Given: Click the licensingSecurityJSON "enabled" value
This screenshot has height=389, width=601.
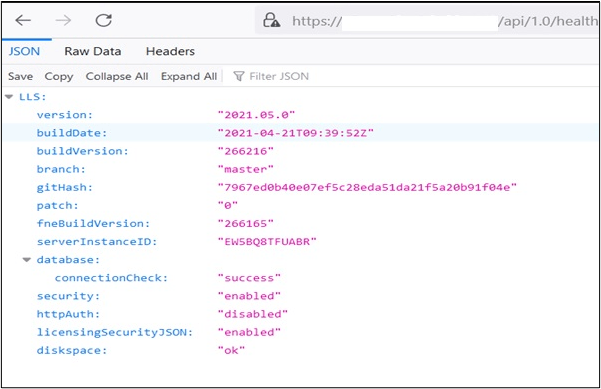Looking at the screenshot, I should [x=249, y=332].
